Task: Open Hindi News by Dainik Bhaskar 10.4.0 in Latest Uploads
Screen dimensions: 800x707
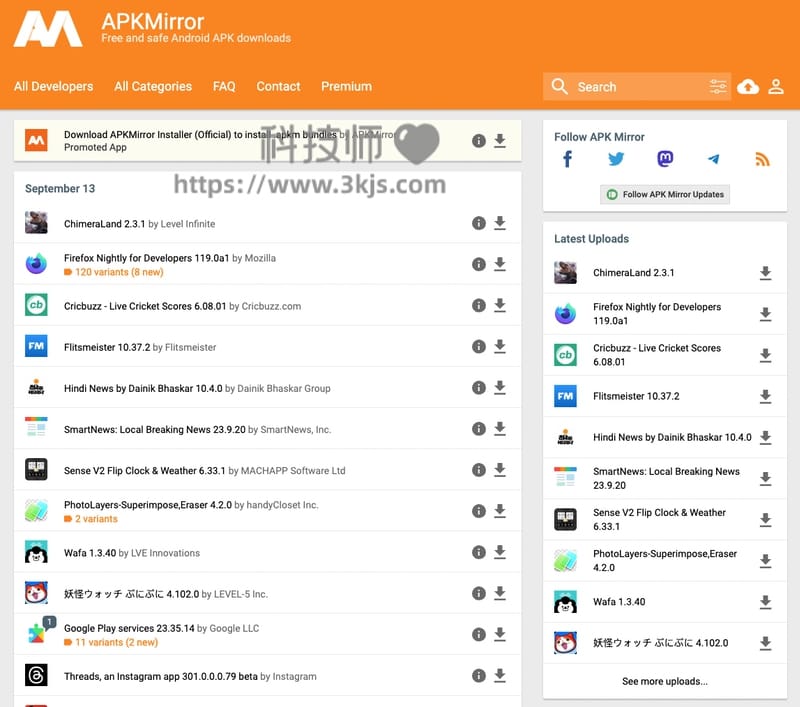Action: point(672,437)
